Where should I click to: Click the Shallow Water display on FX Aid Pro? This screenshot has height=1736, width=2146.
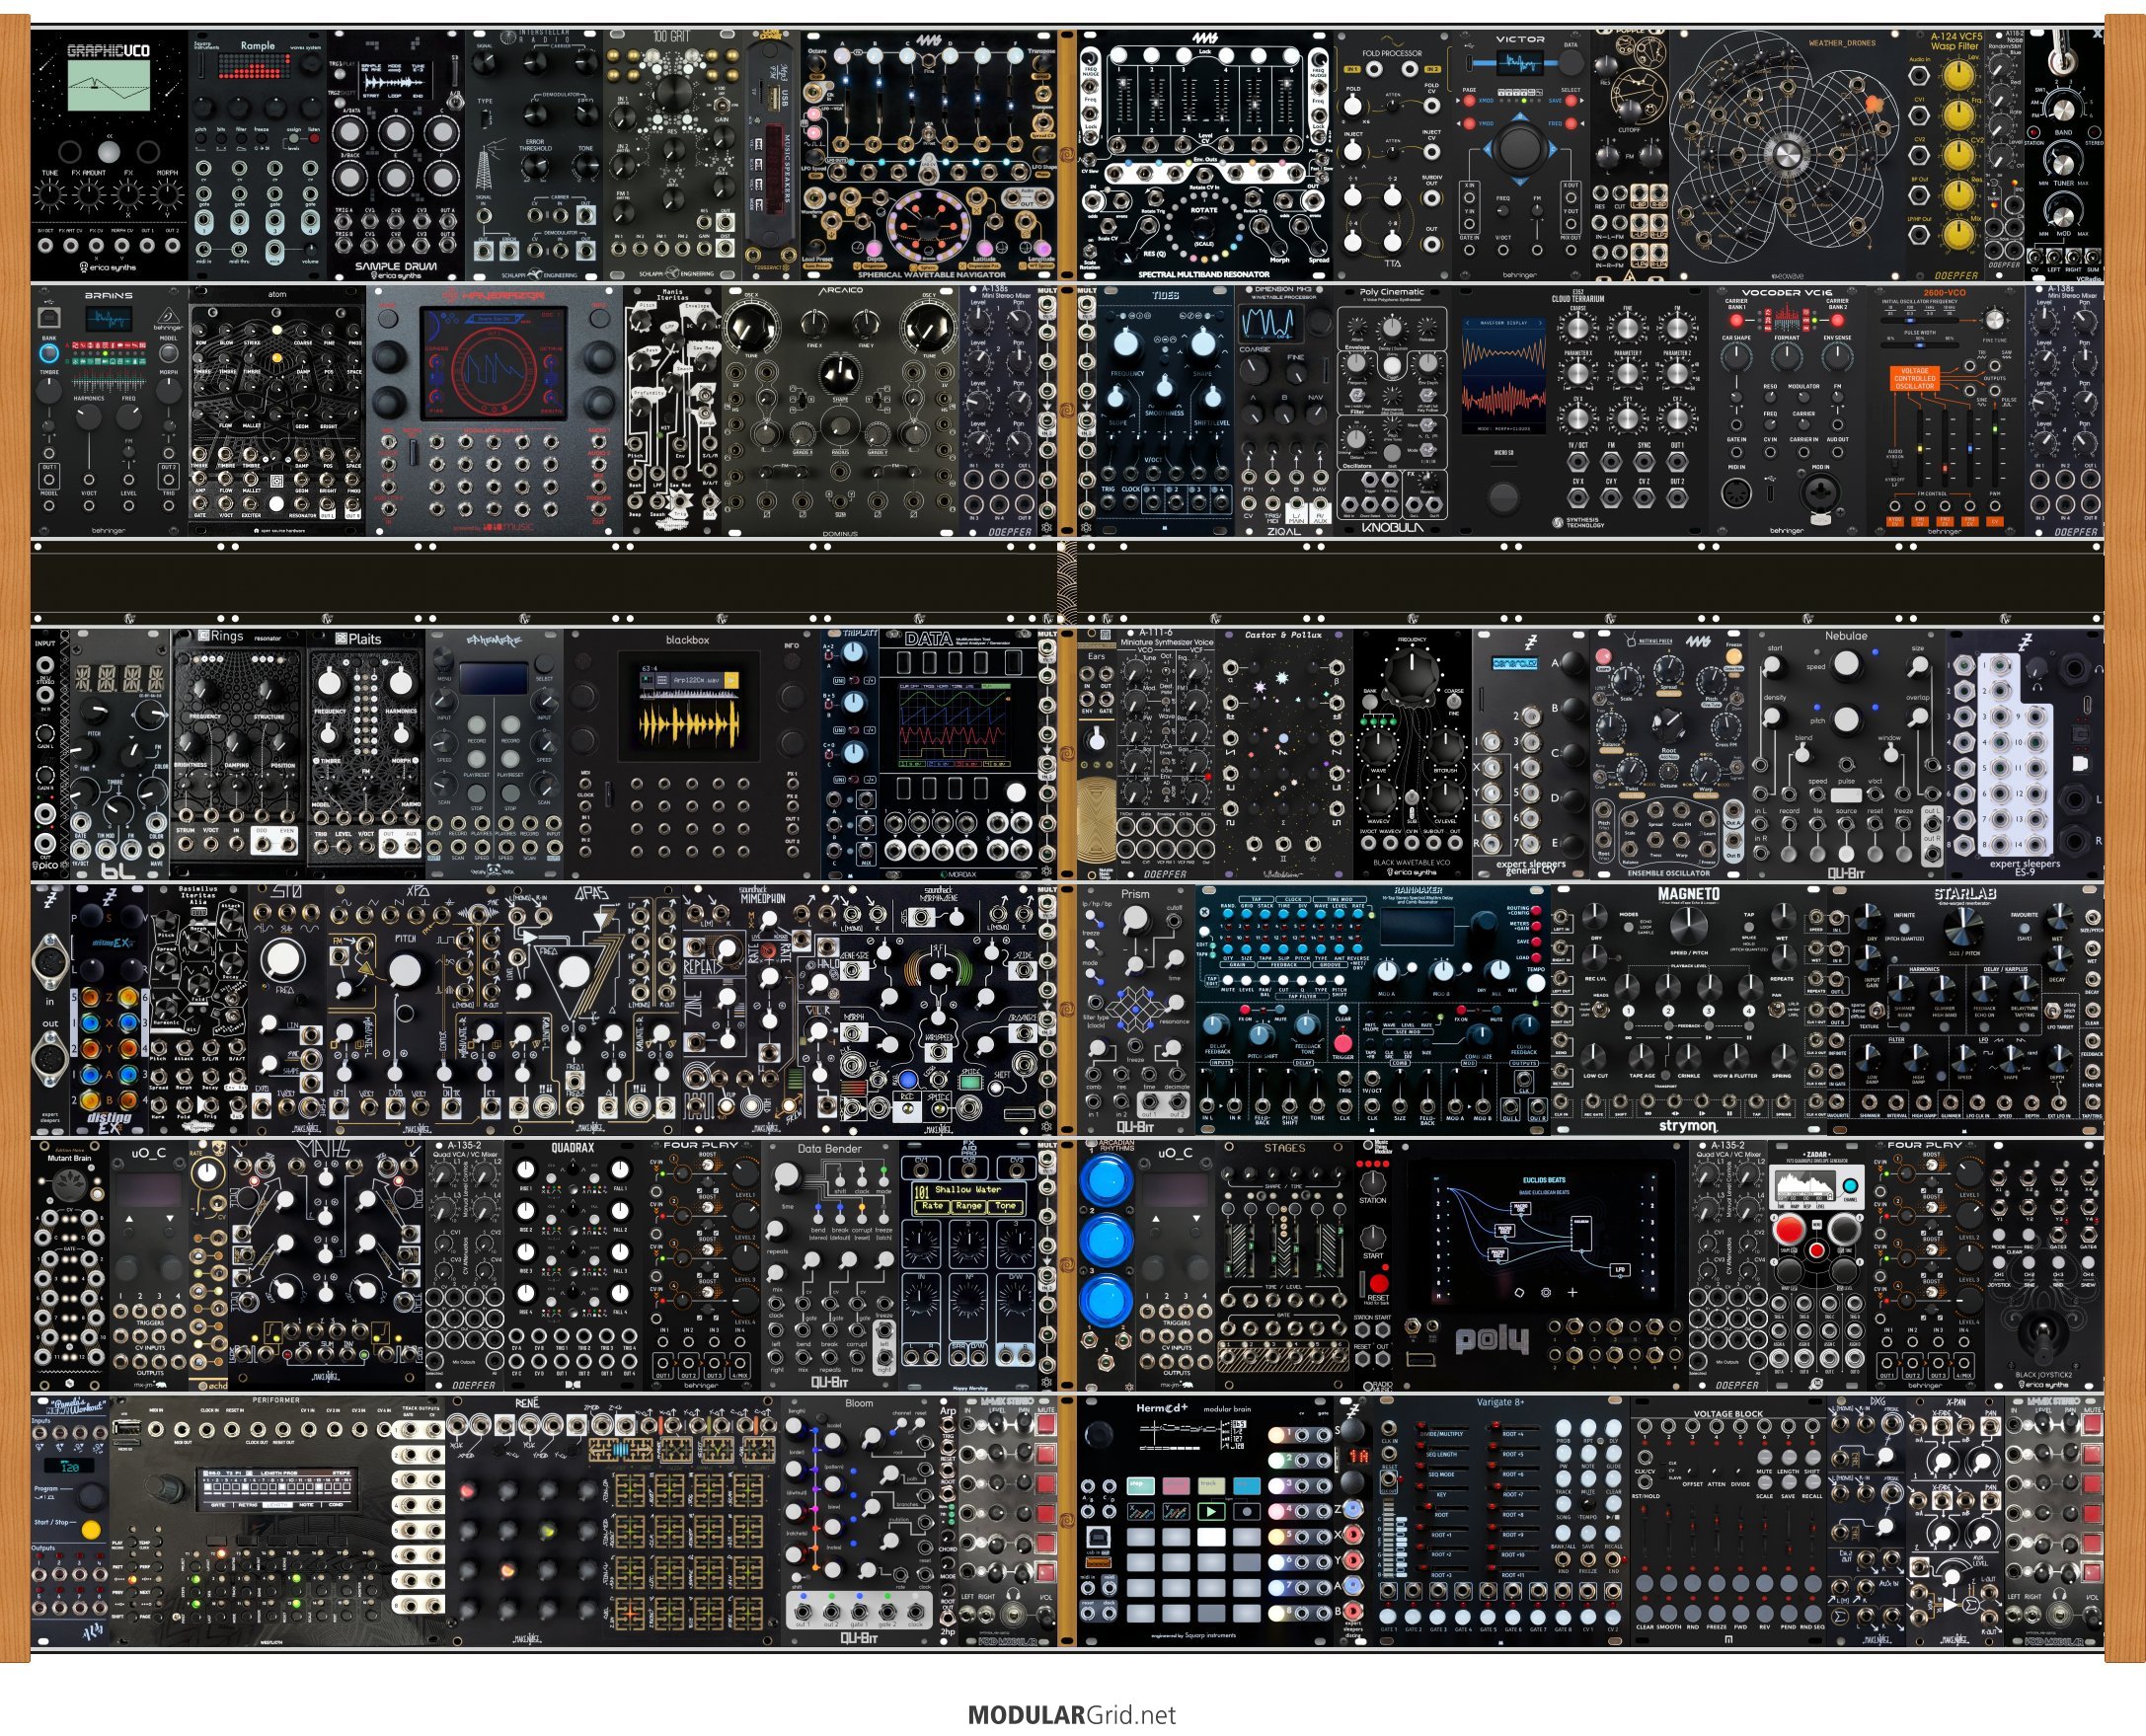coord(969,1198)
